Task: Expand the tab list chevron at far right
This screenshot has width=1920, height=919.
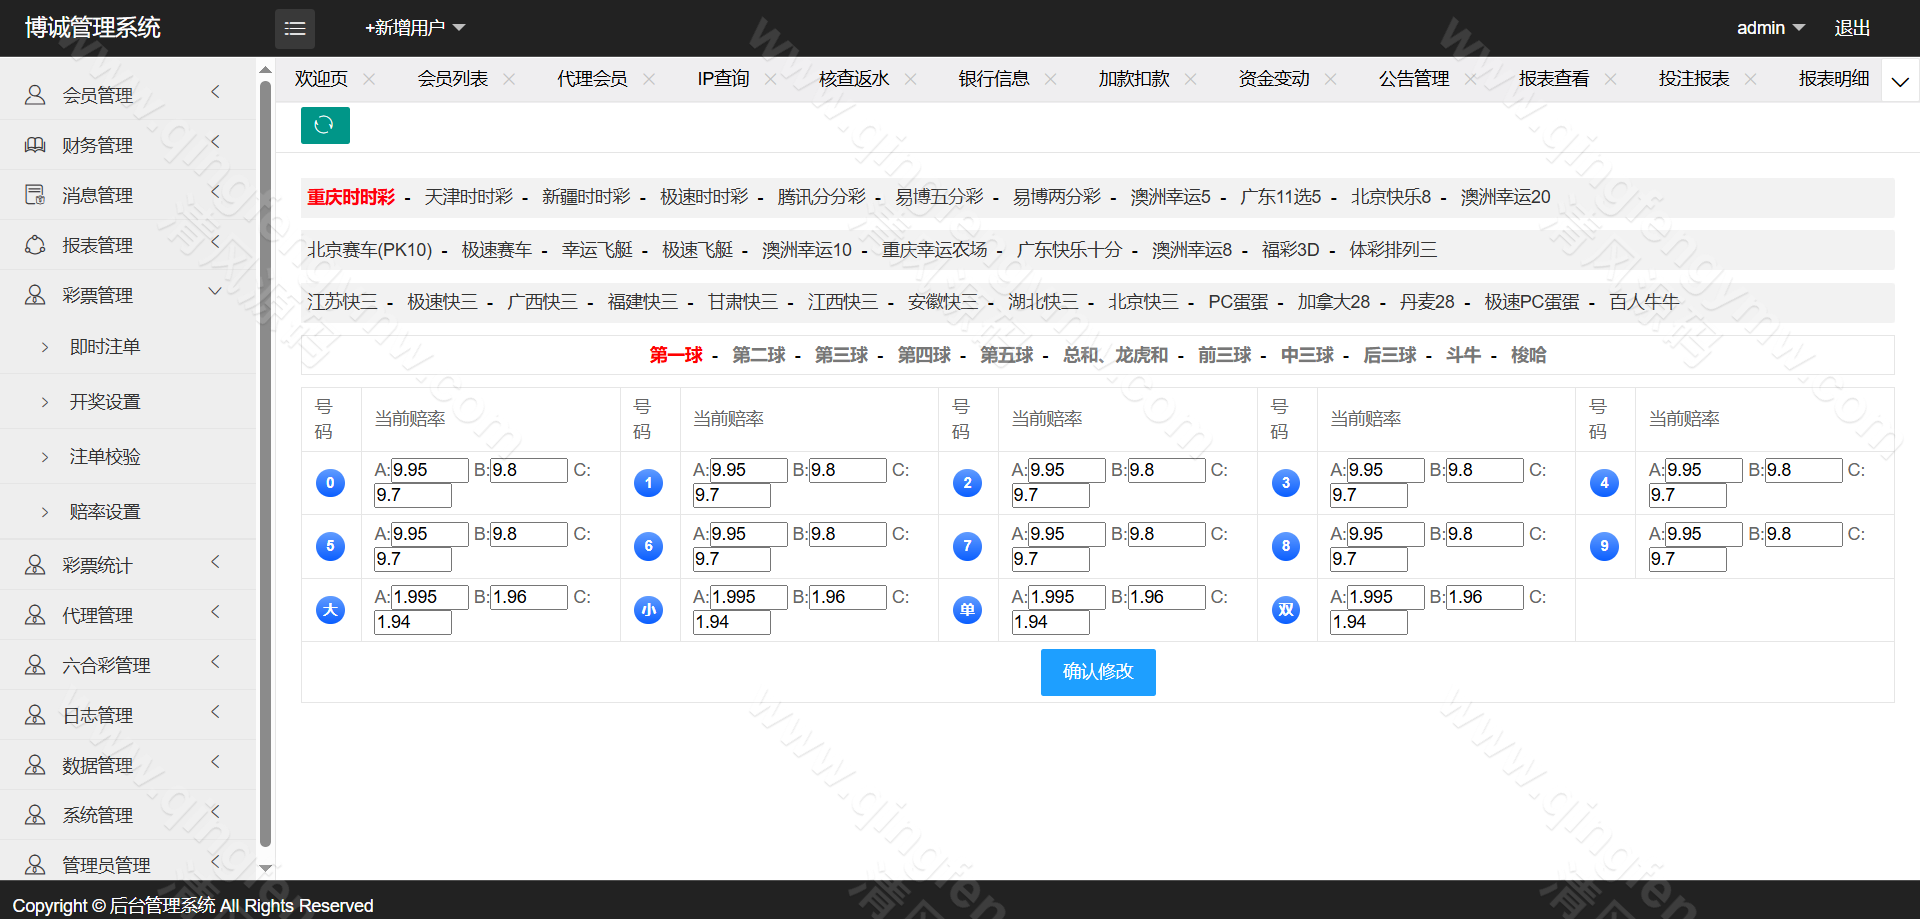Action: 1900,81
